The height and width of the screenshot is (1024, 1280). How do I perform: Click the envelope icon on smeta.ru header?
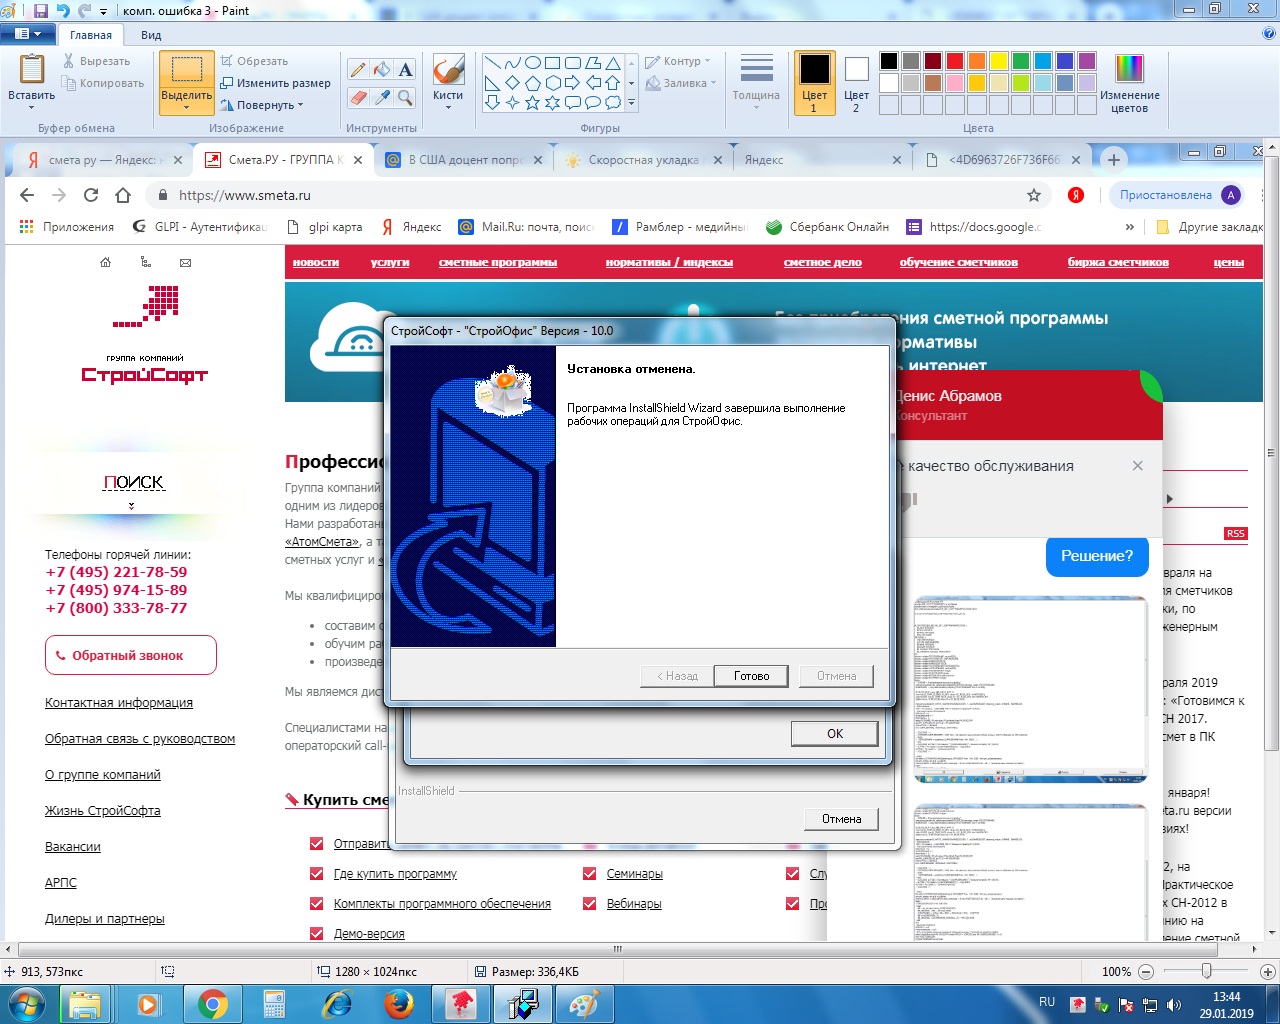coord(185,262)
